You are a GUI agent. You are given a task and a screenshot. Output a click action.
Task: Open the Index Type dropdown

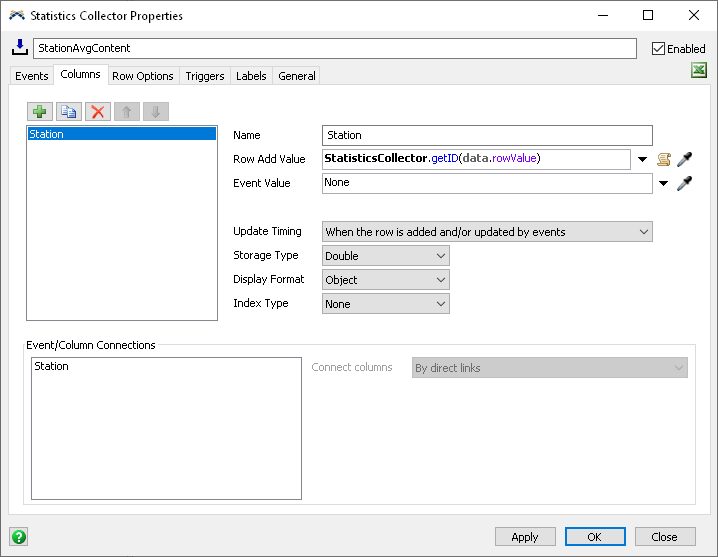click(x=385, y=304)
